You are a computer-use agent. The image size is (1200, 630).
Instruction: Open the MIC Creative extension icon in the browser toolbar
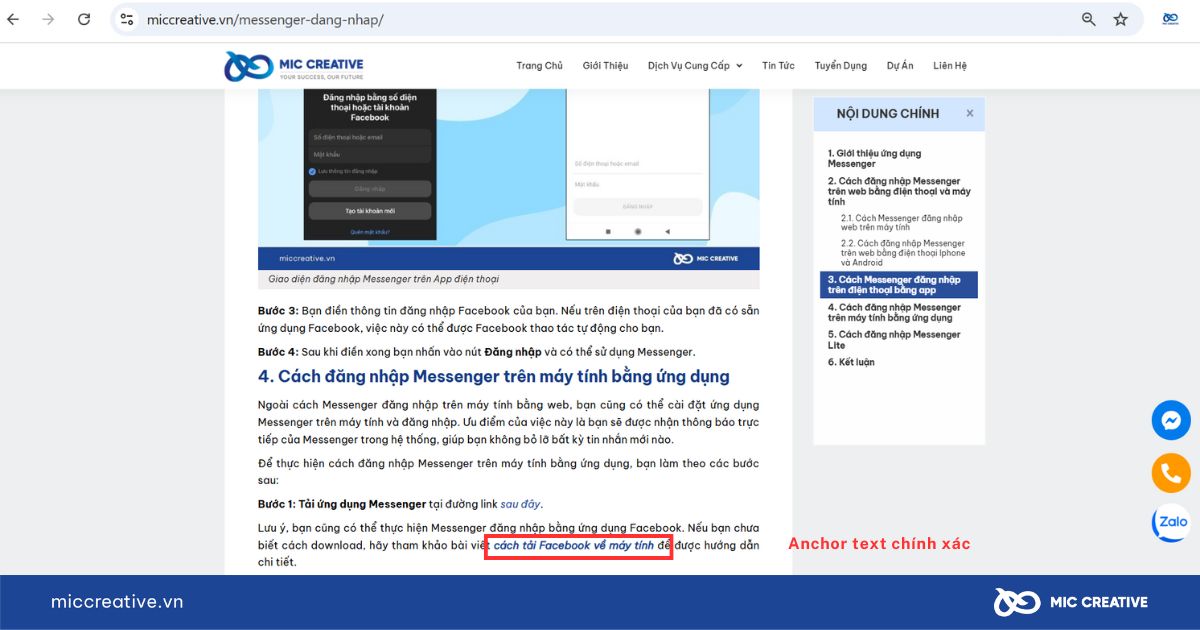1170,19
